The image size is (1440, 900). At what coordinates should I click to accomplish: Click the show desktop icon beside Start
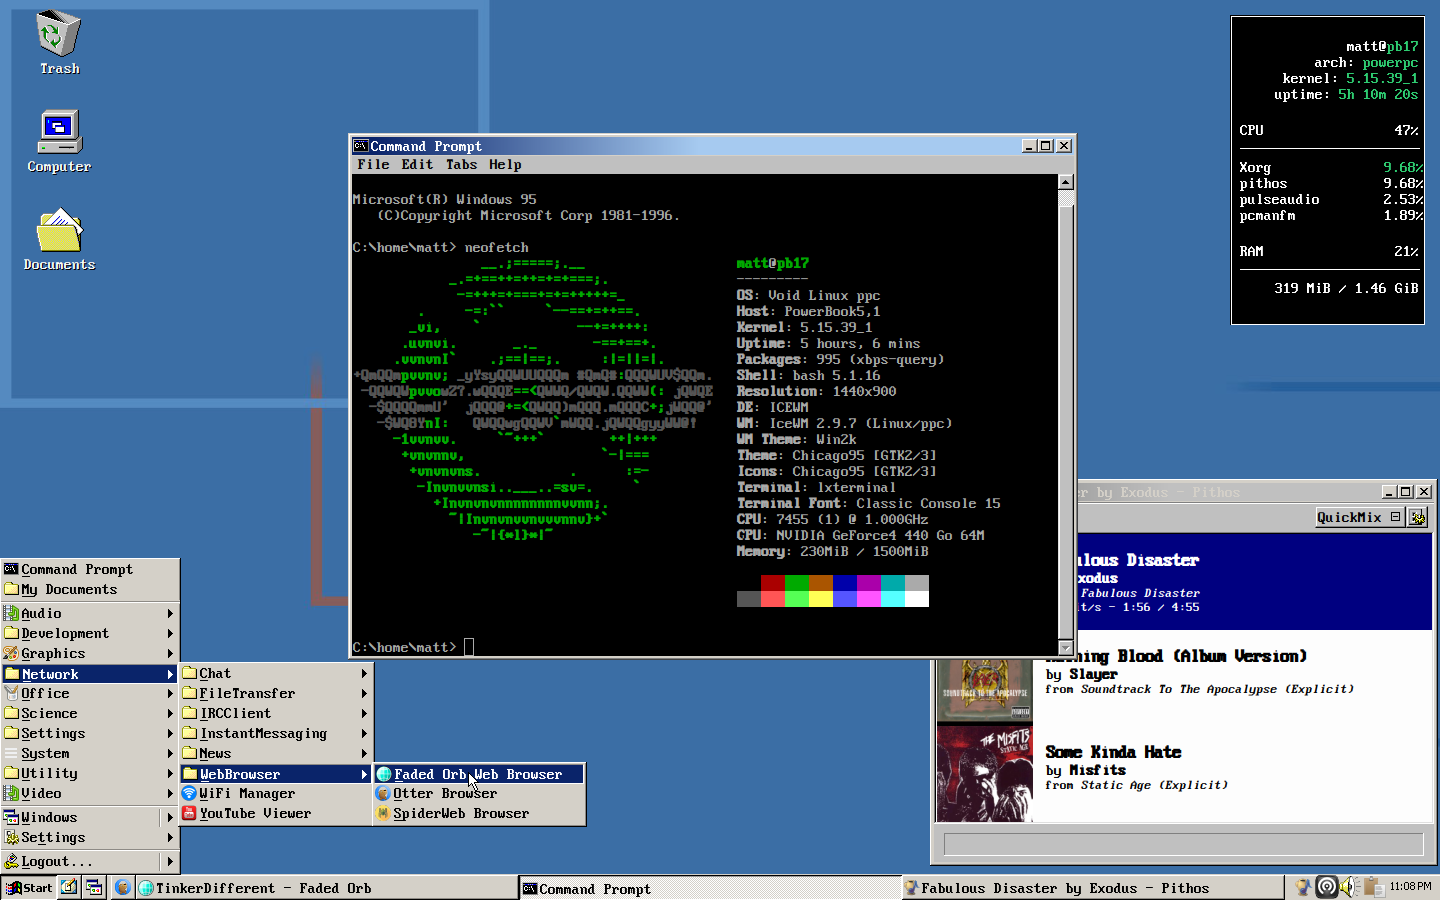69,887
